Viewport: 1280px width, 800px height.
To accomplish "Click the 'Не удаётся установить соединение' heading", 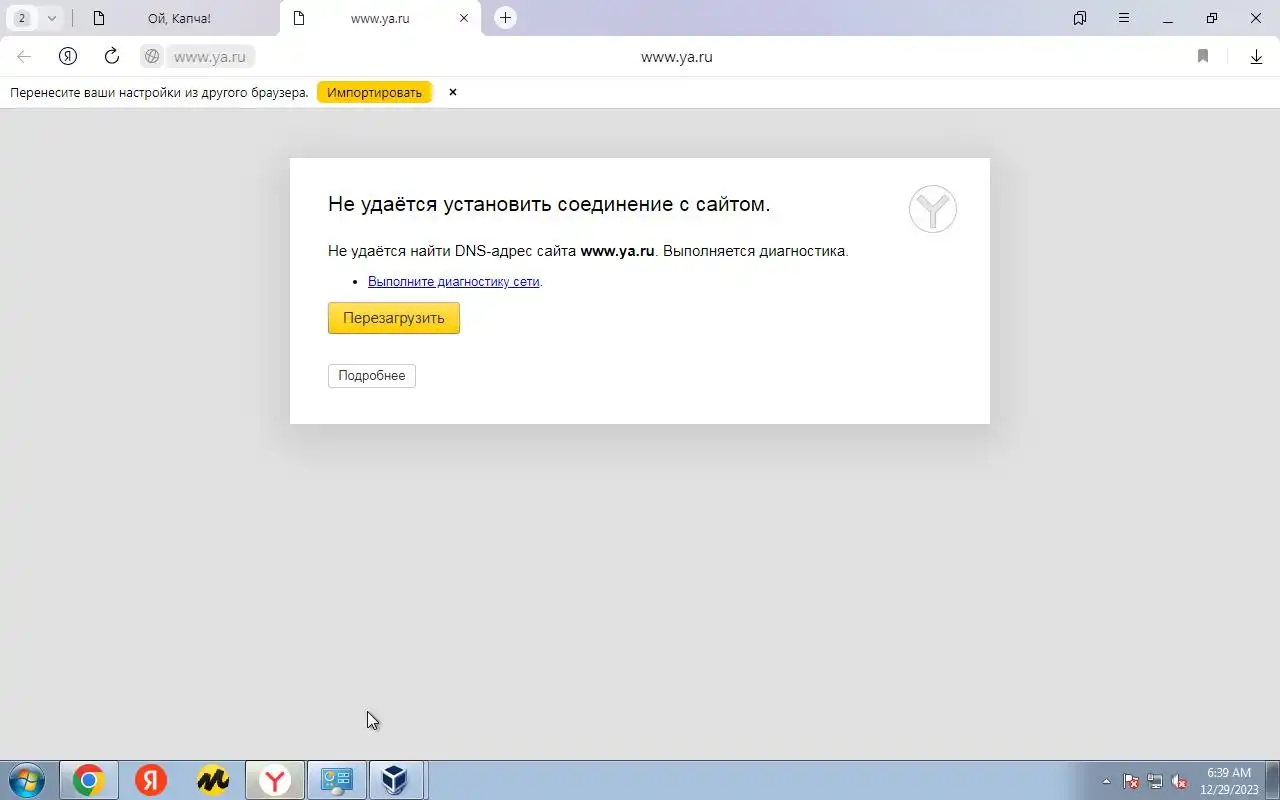I will pyautogui.click(x=549, y=204).
